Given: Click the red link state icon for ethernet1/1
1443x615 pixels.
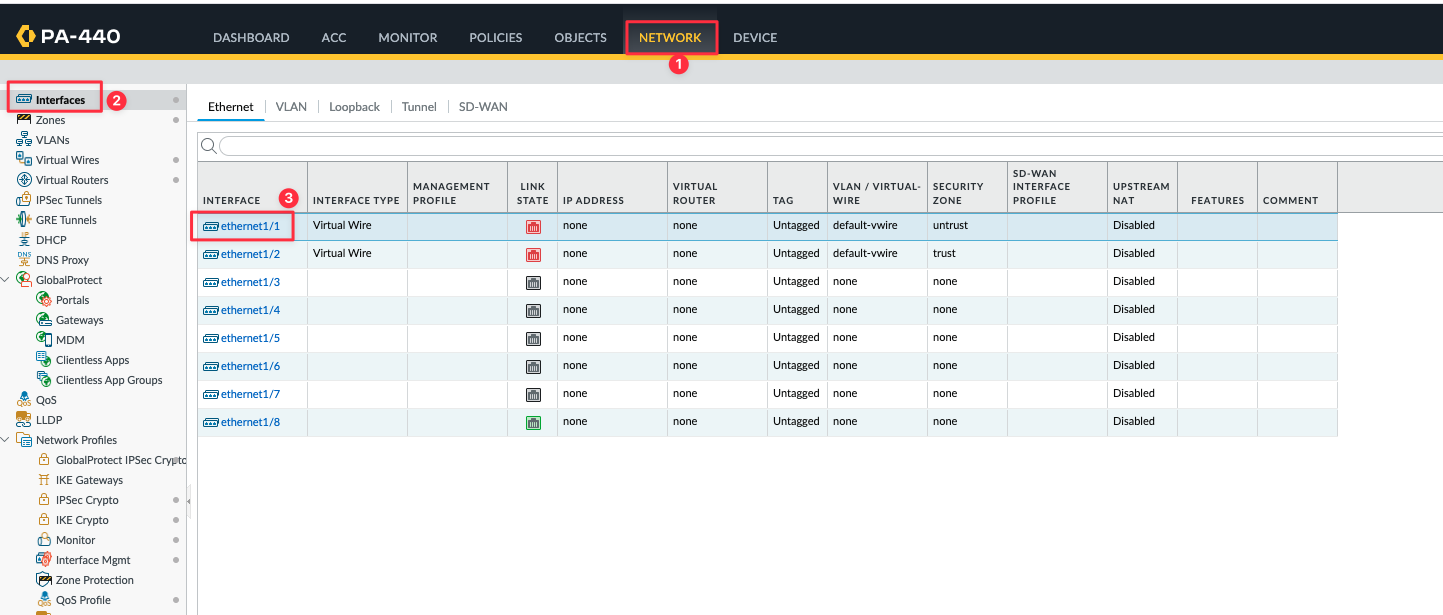Looking at the screenshot, I should click(x=533, y=227).
